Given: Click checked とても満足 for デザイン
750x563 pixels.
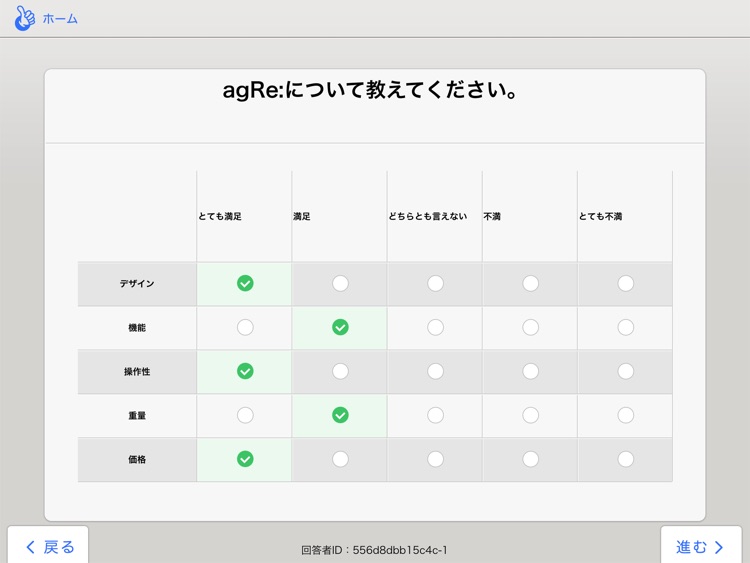Looking at the screenshot, I should click(245, 284).
